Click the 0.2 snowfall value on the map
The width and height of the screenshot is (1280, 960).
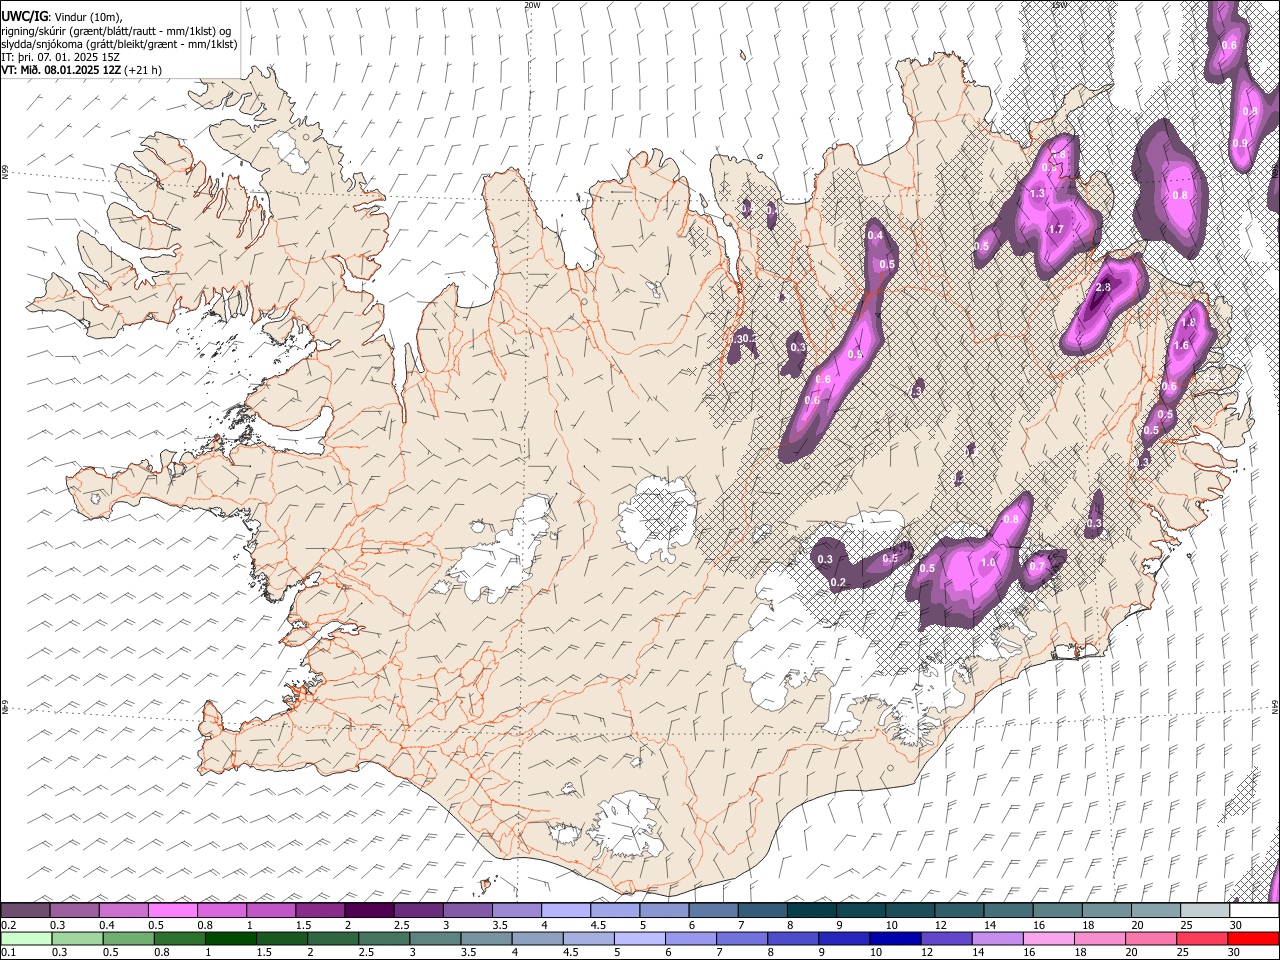pyautogui.click(x=838, y=583)
